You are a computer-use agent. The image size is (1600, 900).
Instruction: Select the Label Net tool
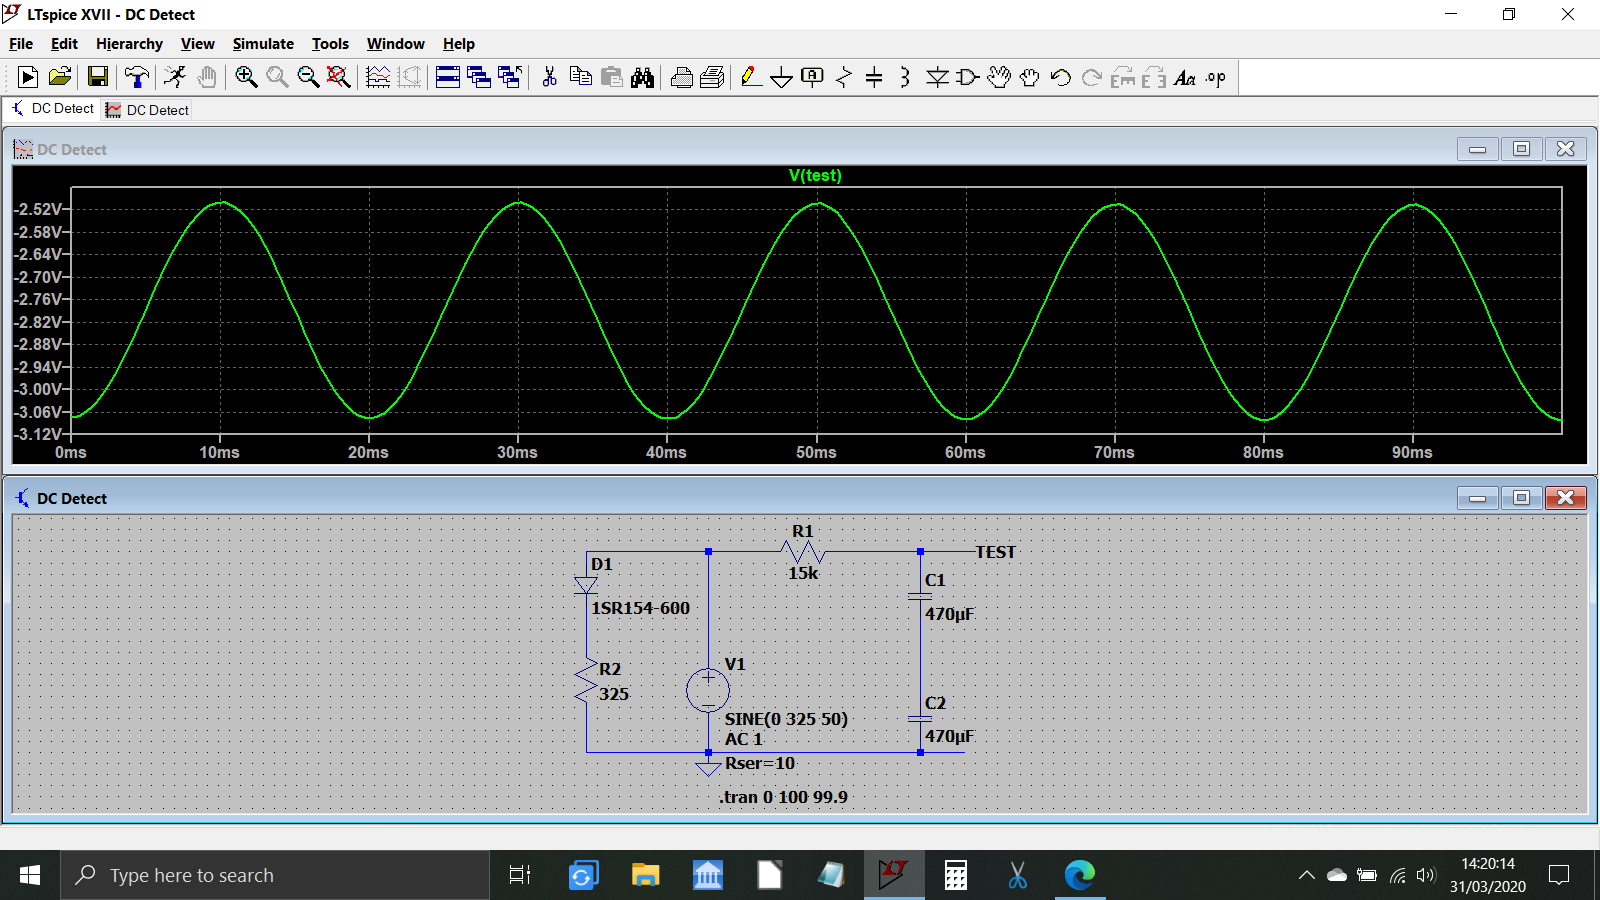(x=813, y=77)
